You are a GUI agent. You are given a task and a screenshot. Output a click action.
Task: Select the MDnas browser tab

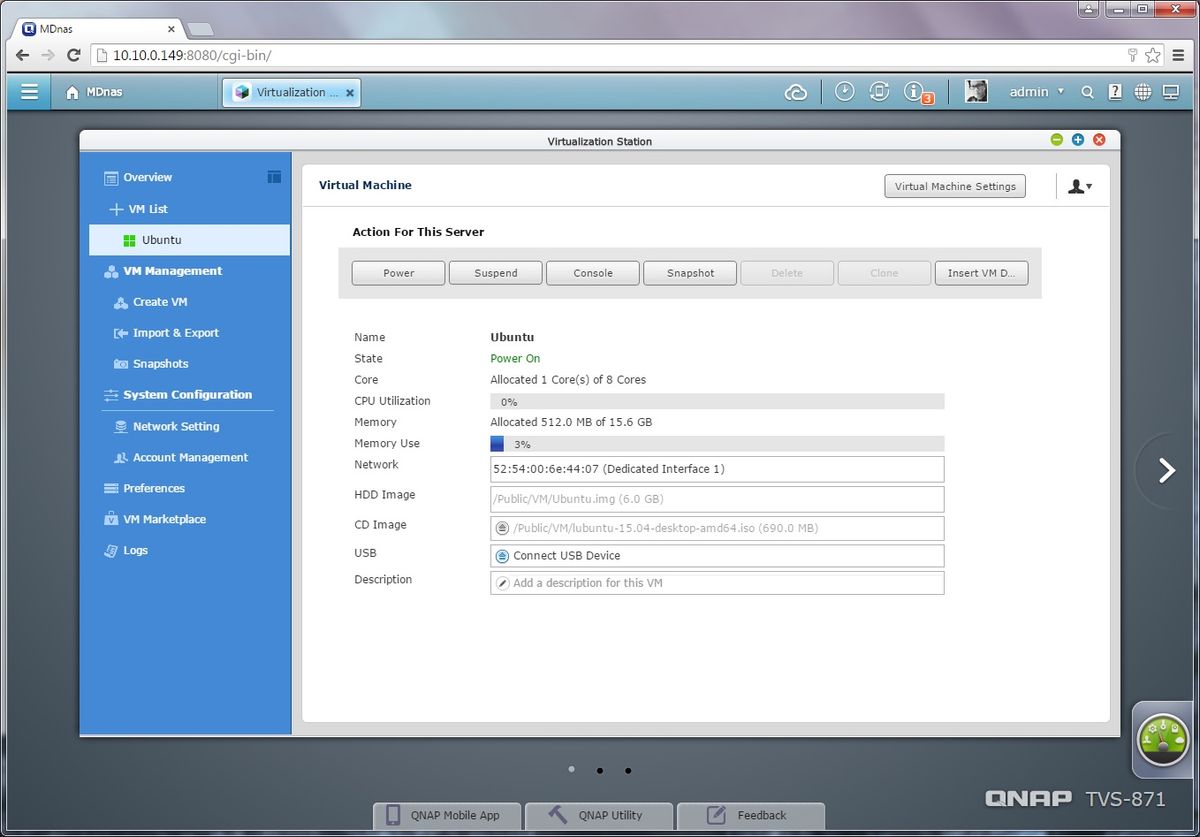click(98, 29)
